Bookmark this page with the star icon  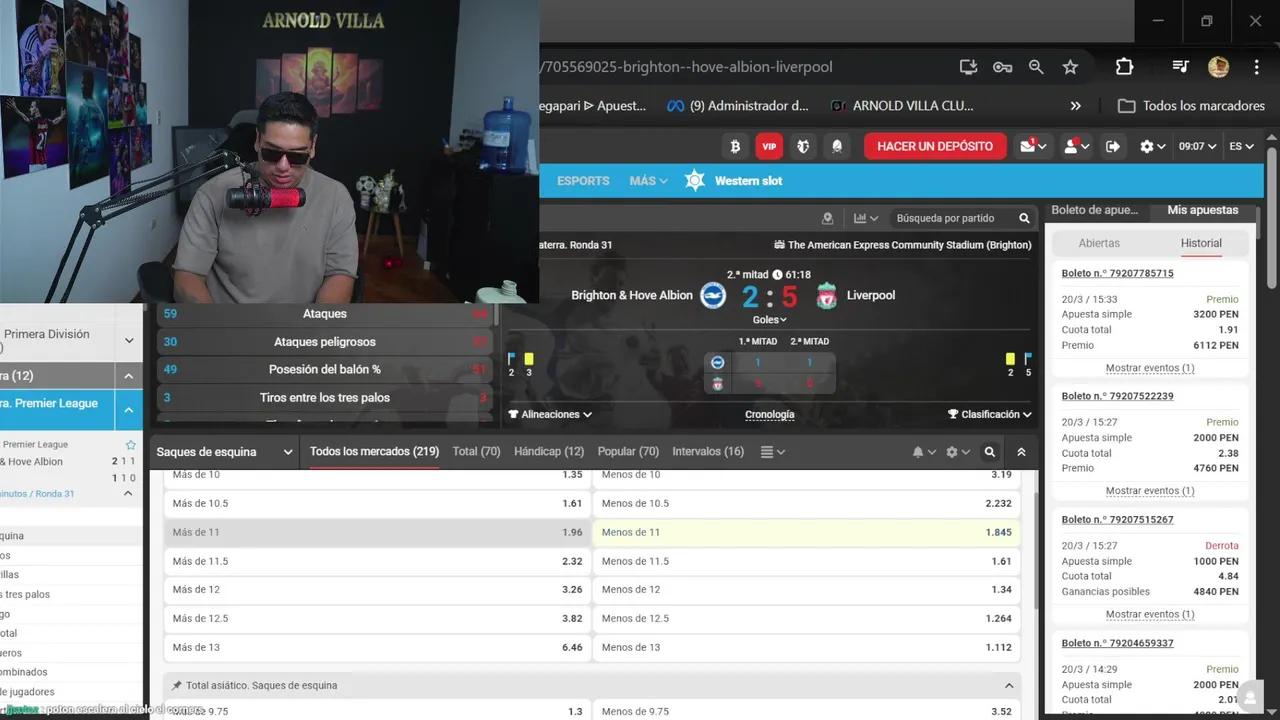pyautogui.click(x=1070, y=67)
